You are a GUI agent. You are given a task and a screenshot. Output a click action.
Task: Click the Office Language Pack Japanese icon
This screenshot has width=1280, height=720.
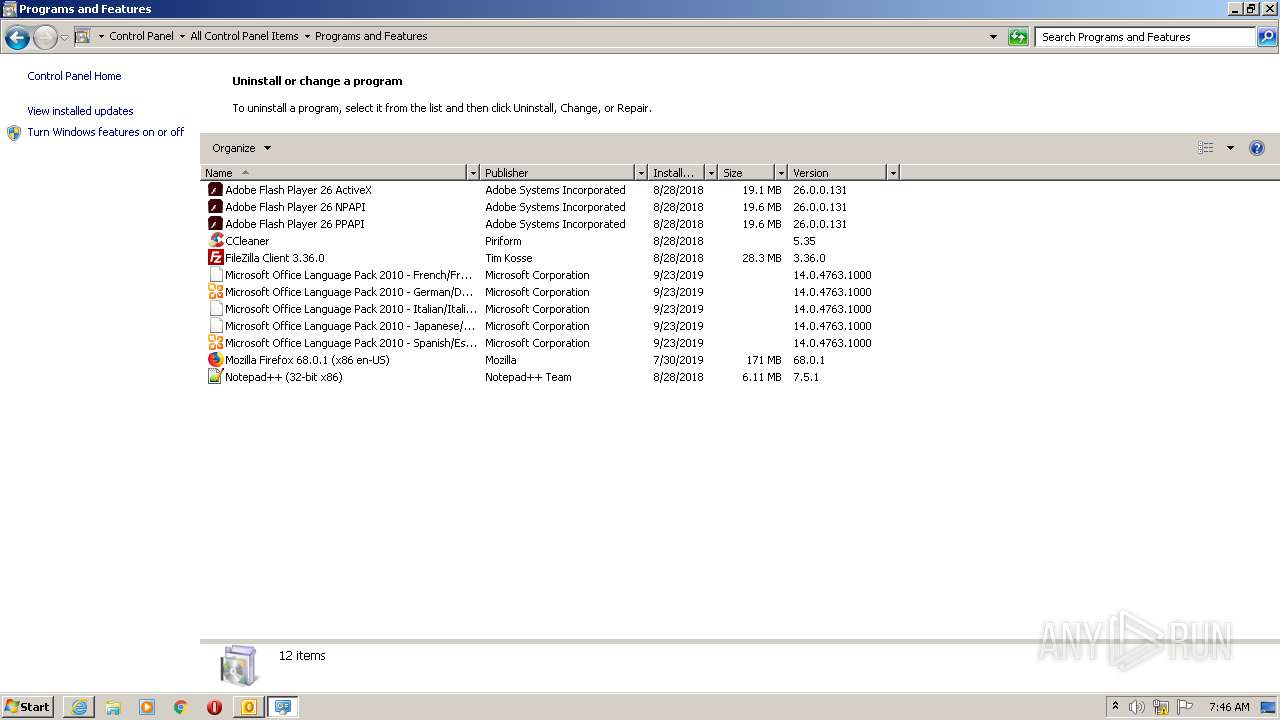coord(215,326)
